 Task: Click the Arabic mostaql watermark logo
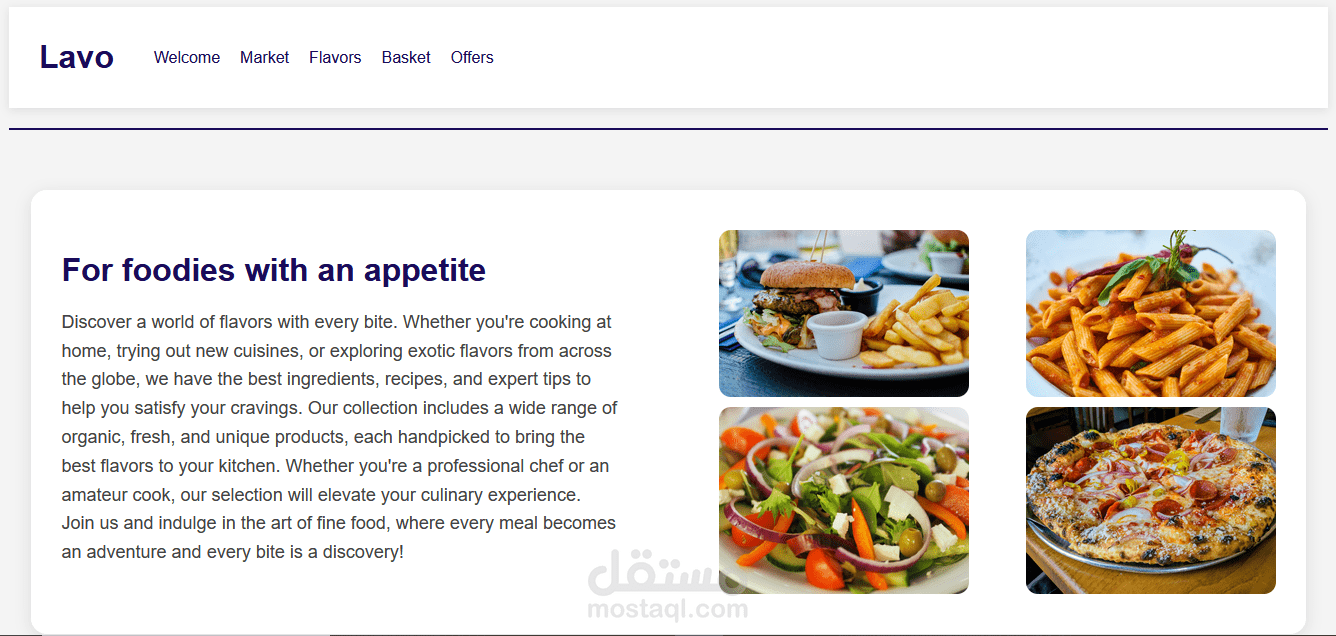click(668, 570)
